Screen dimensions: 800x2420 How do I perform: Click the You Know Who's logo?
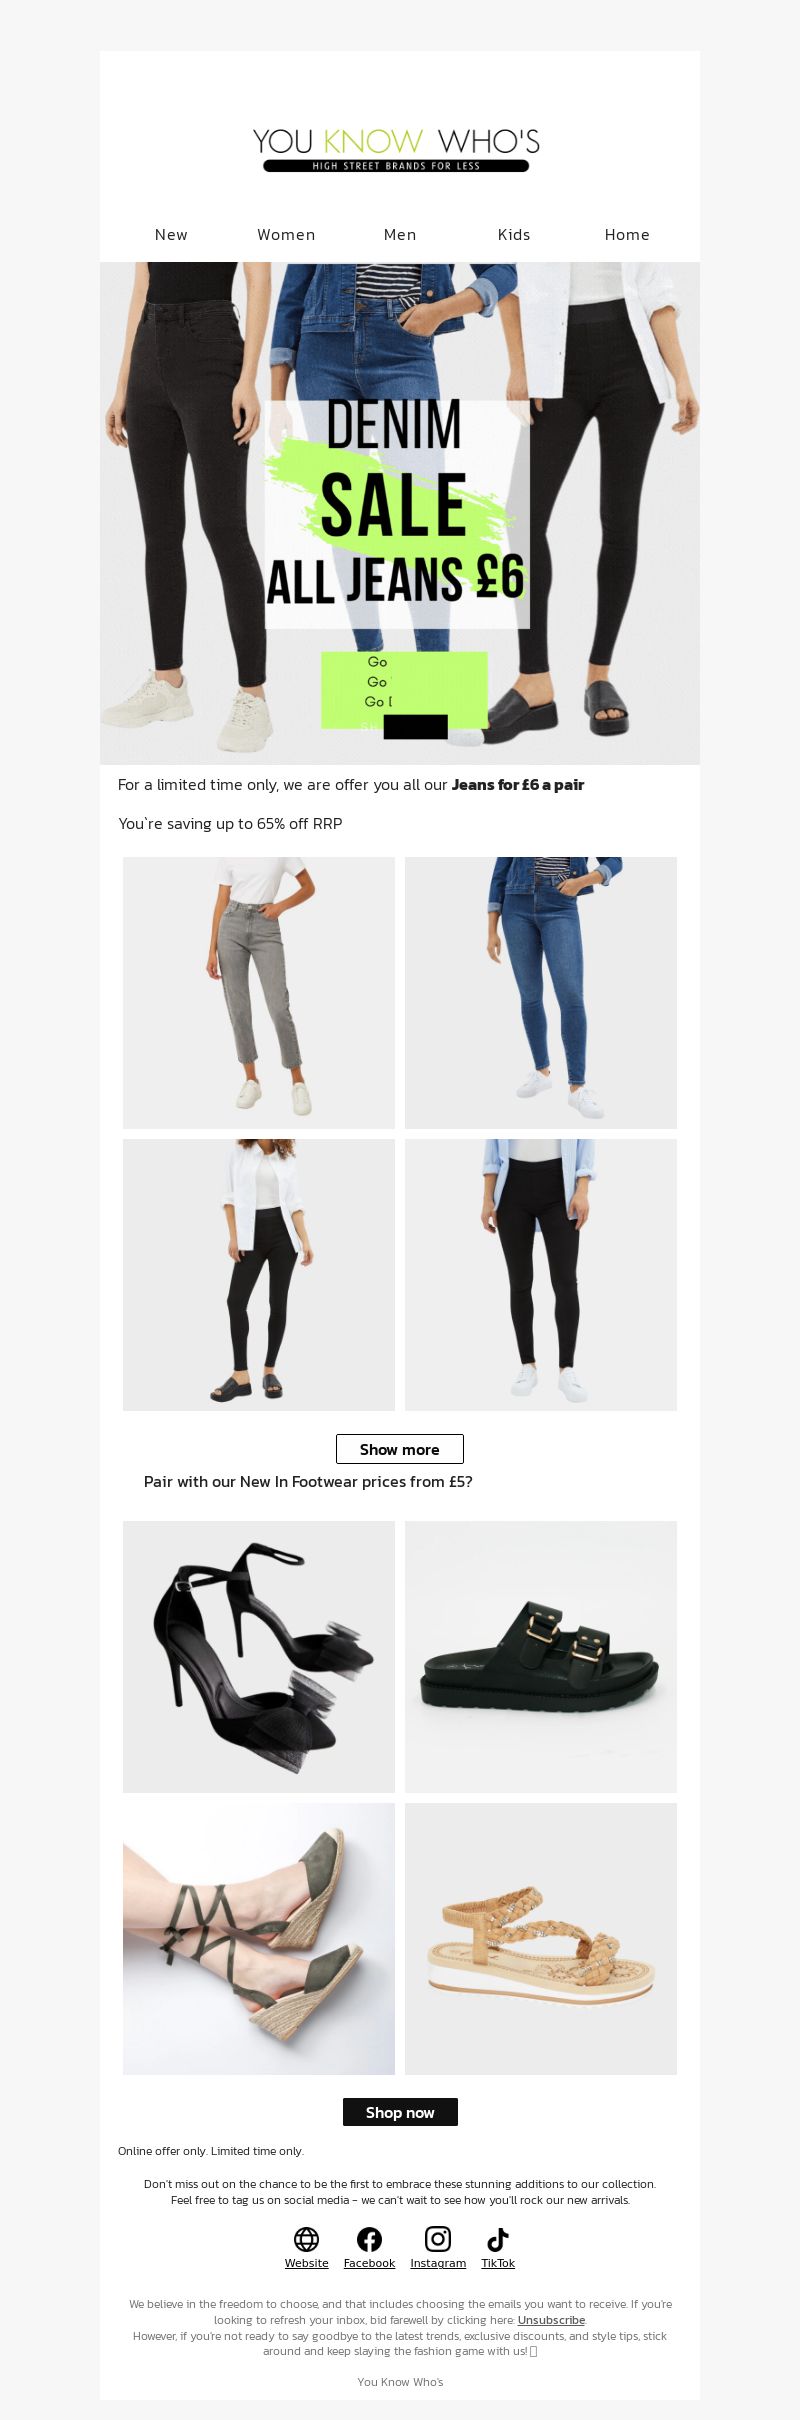click(x=396, y=150)
